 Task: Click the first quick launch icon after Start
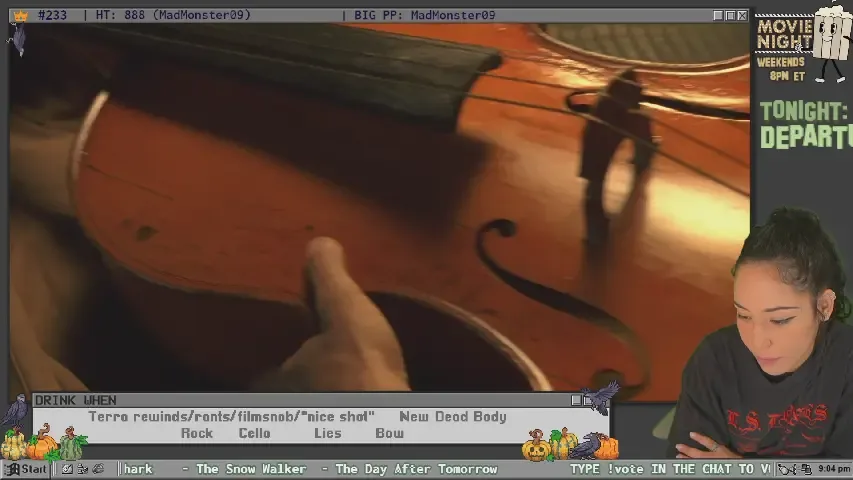tap(66, 469)
